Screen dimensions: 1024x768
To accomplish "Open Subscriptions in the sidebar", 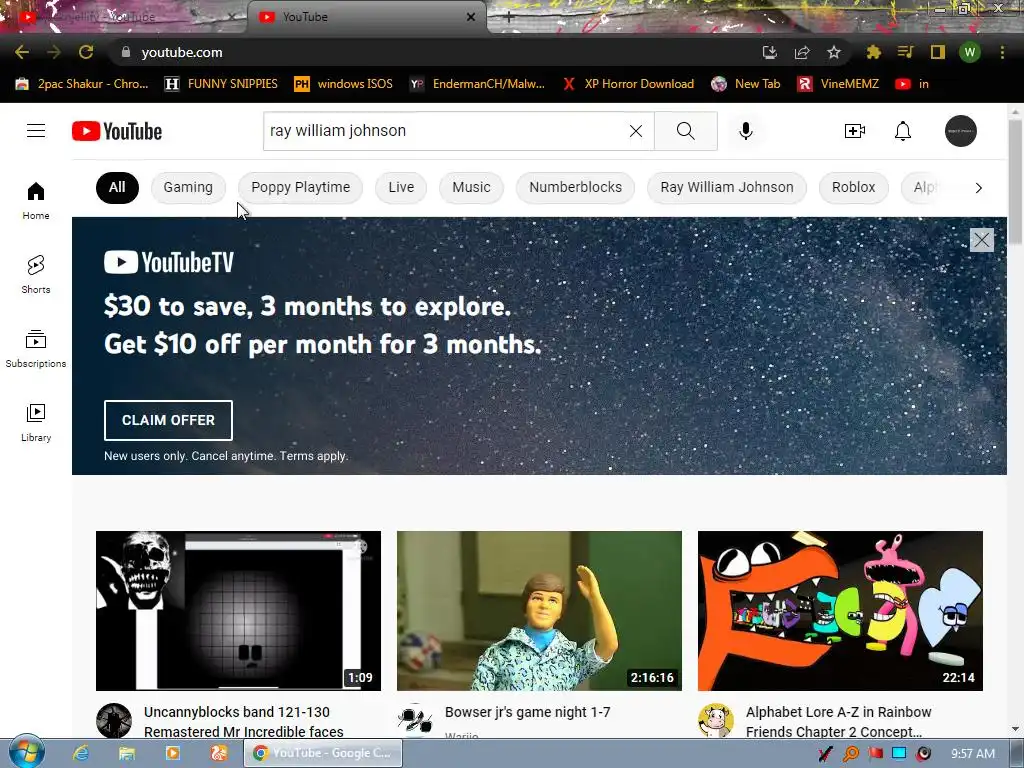I will pyautogui.click(x=36, y=349).
